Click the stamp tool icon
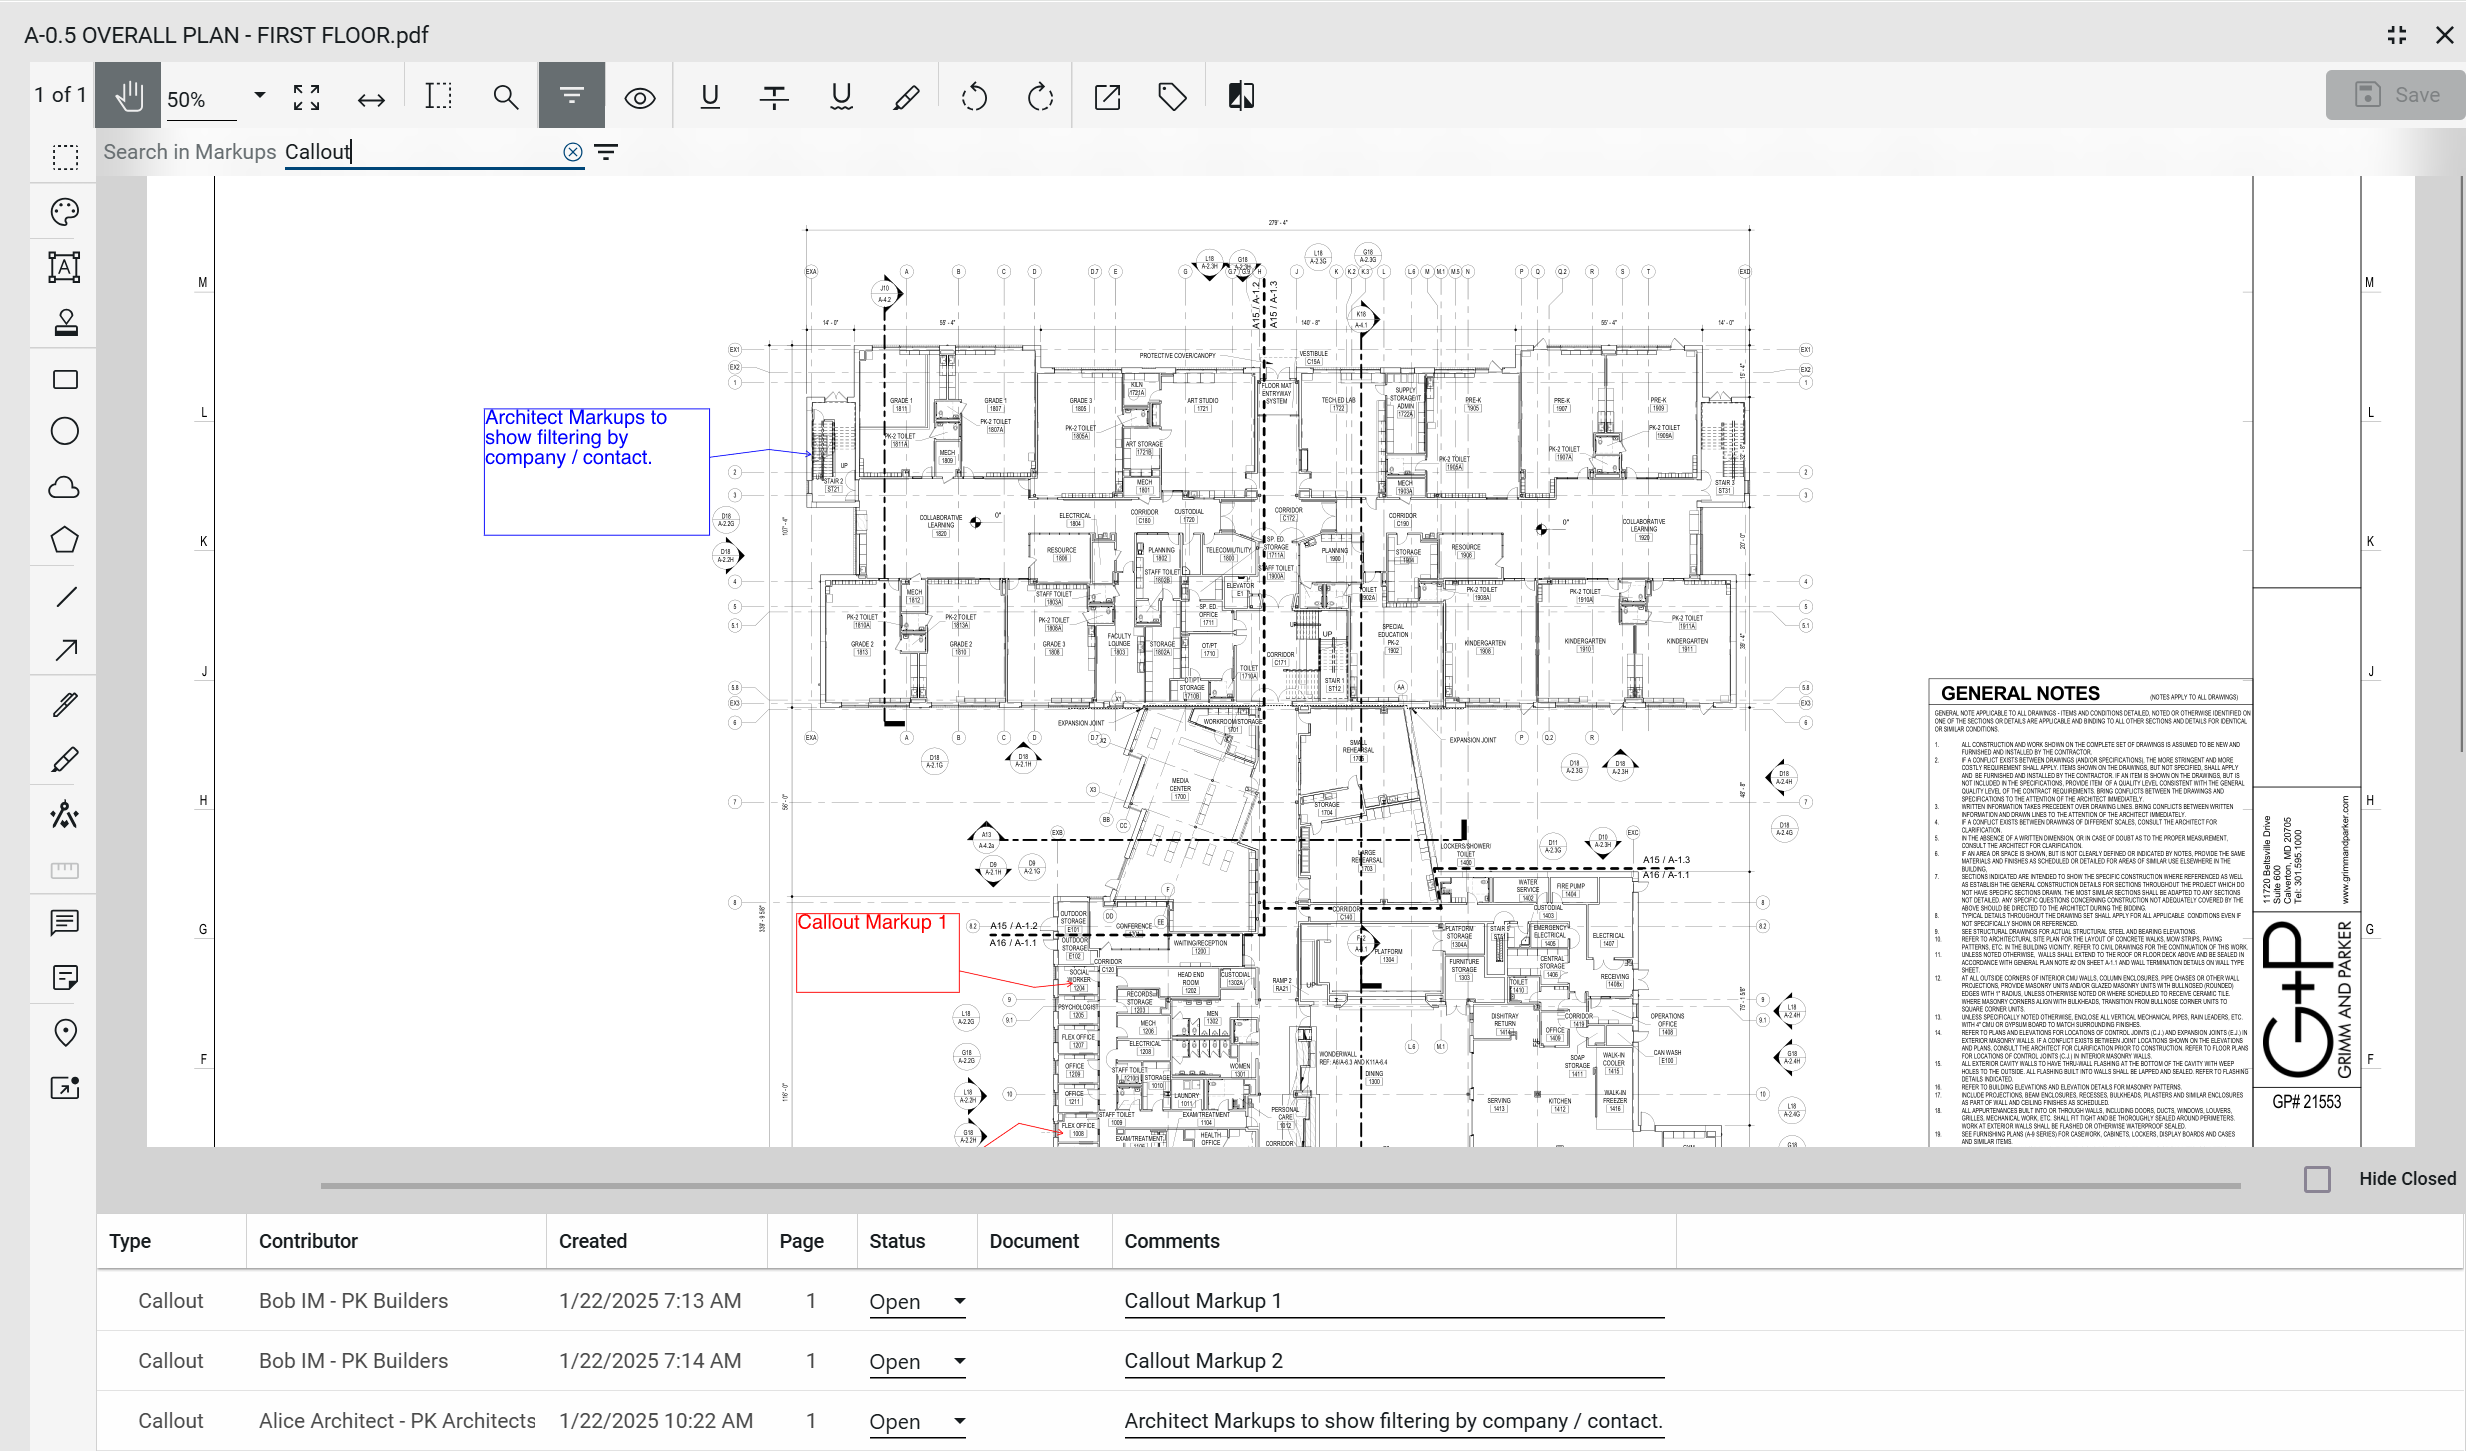This screenshot has height=1451, width=2466. (x=65, y=323)
